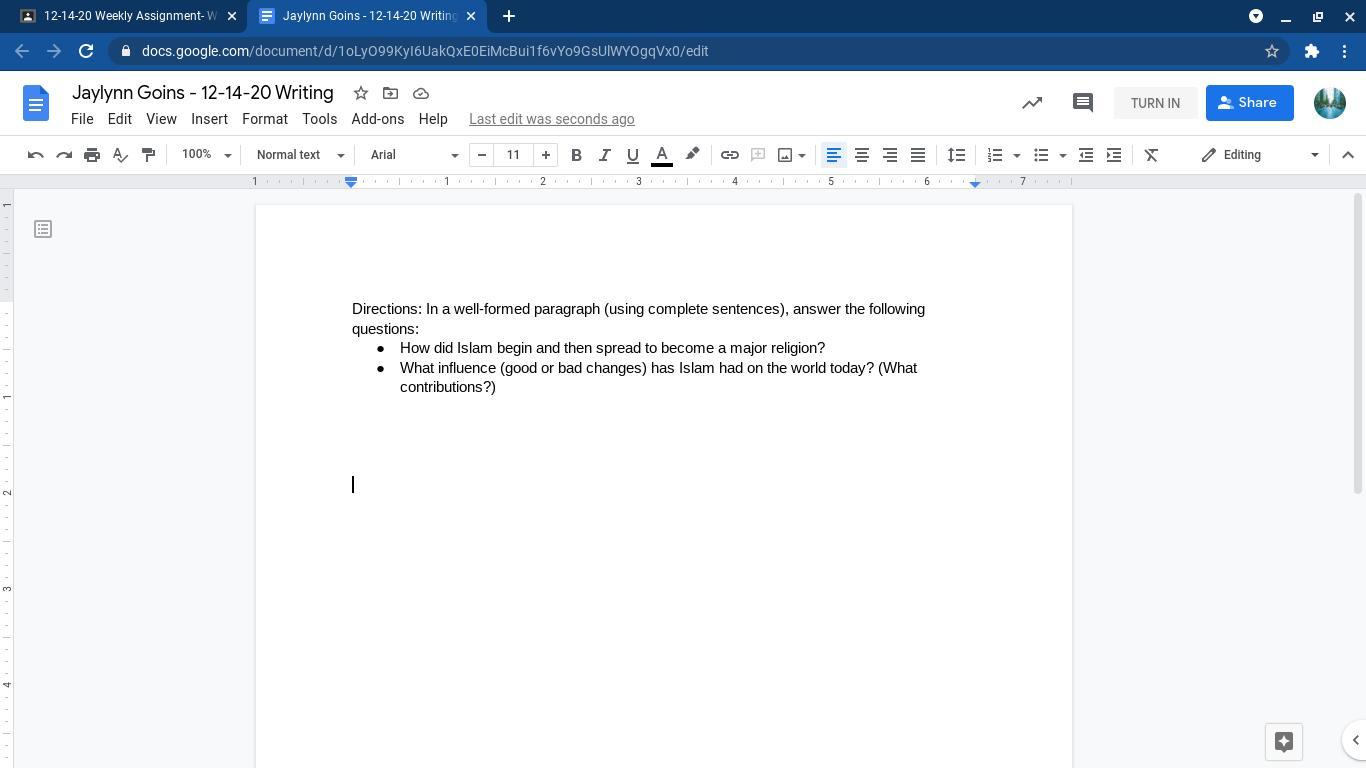Image resolution: width=1366 pixels, height=768 pixels.
Task: Toggle italic formatting
Action: (604, 155)
